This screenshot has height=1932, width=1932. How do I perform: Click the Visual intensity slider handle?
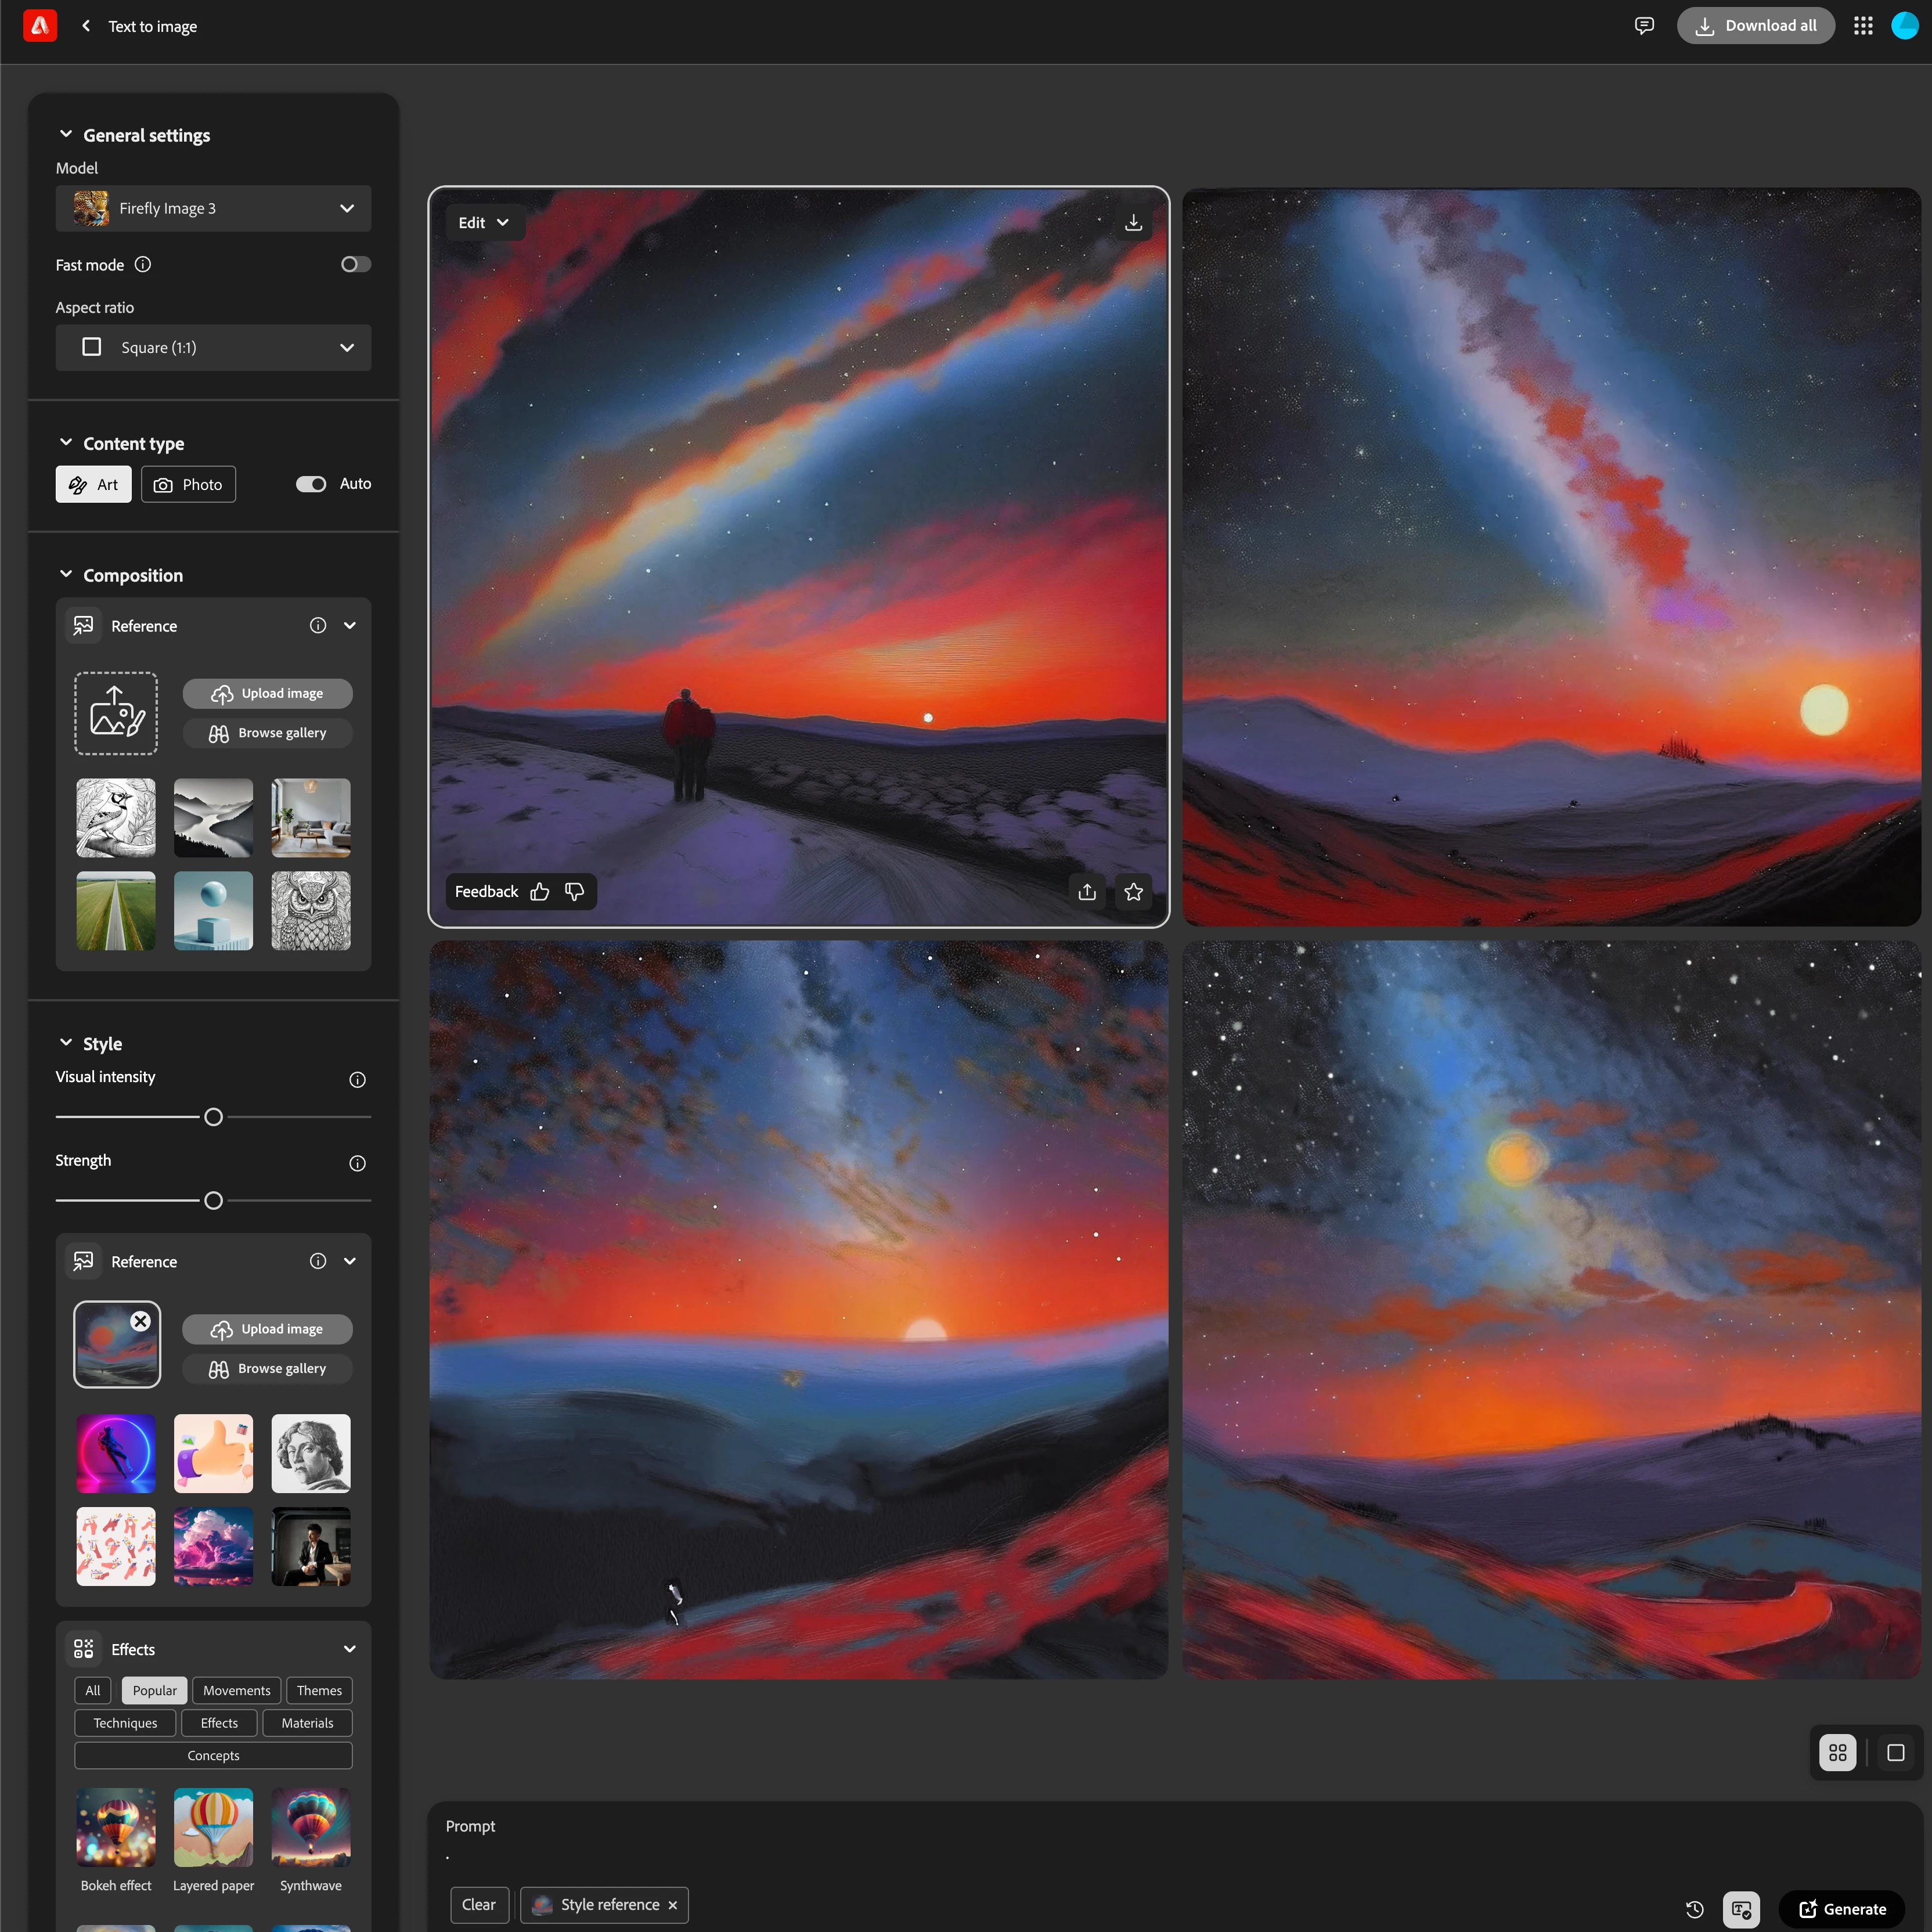pyautogui.click(x=213, y=1117)
